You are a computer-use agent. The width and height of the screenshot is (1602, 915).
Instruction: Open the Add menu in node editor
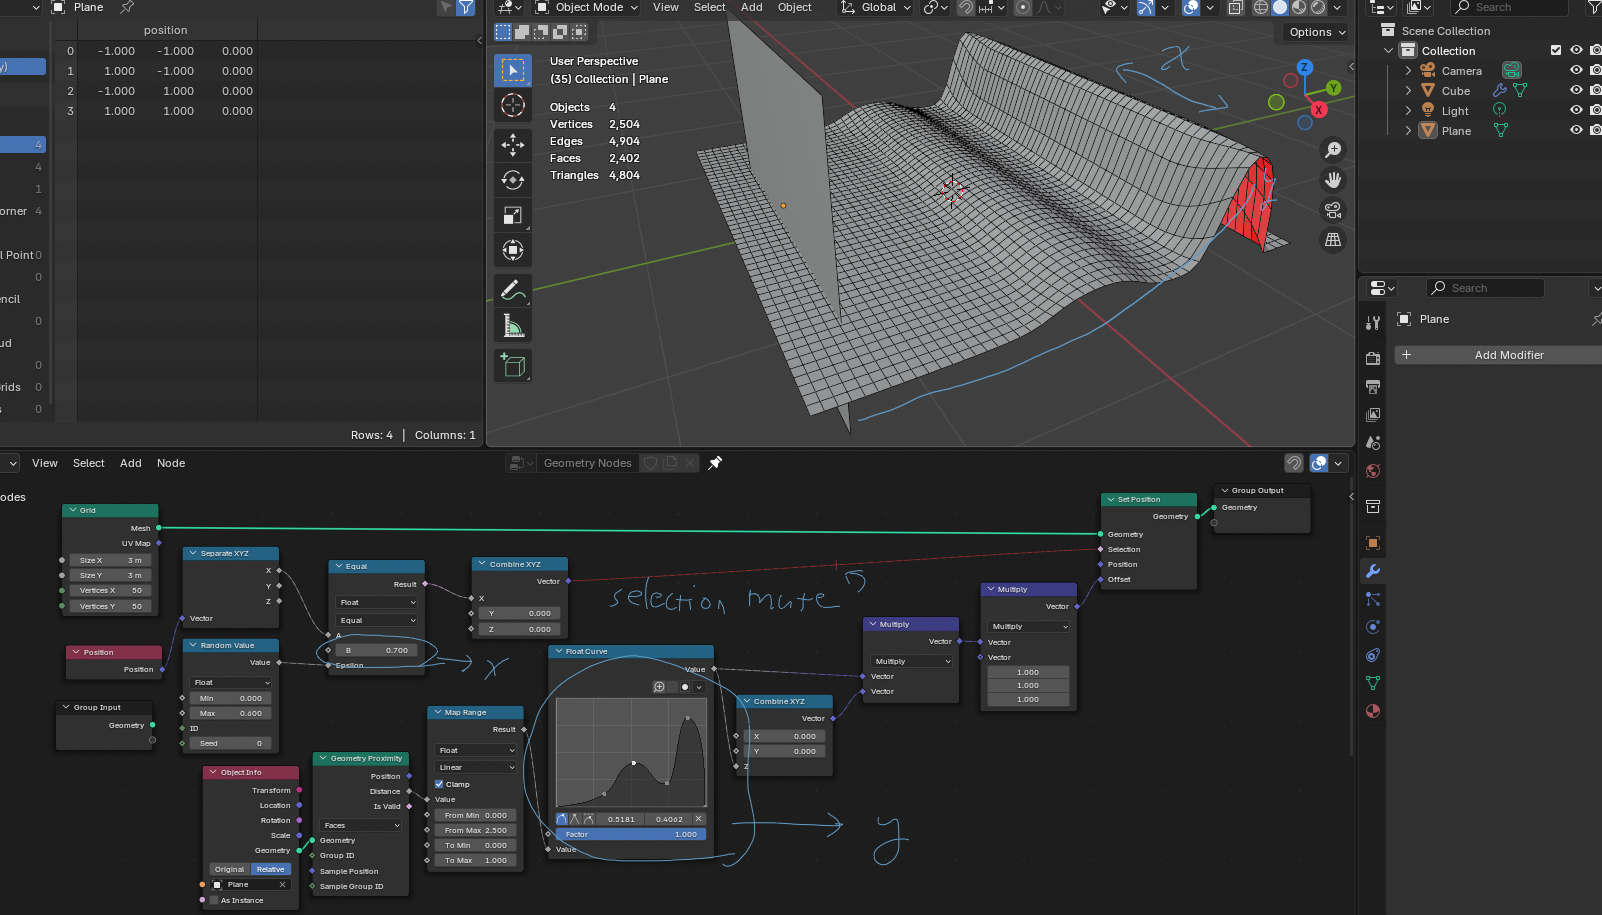131,463
